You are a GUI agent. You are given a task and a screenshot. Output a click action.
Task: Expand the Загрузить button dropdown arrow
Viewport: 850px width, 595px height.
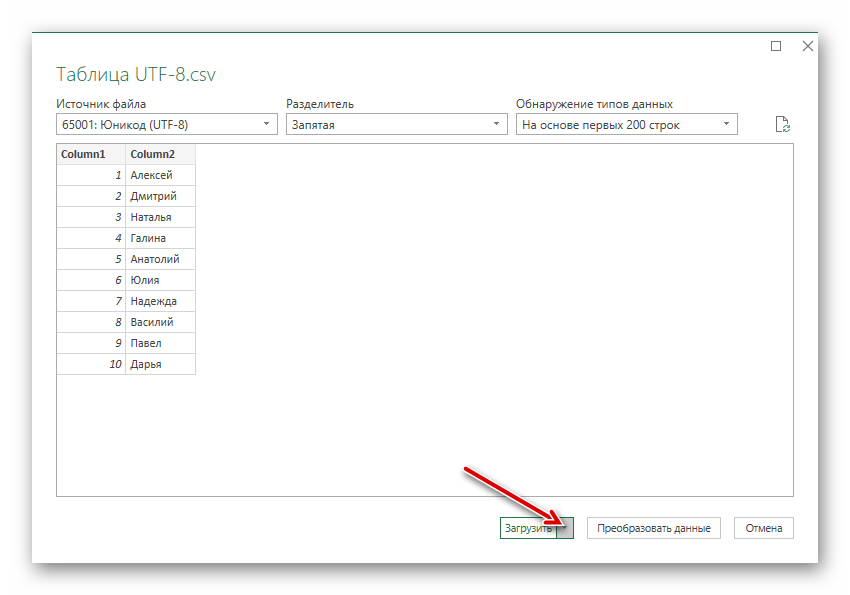coord(566,528)
